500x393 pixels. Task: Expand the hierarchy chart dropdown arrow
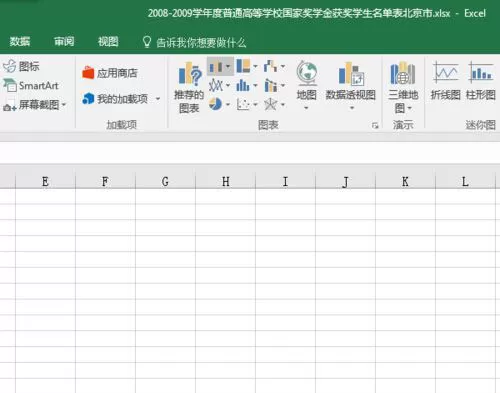pos(255,66)
